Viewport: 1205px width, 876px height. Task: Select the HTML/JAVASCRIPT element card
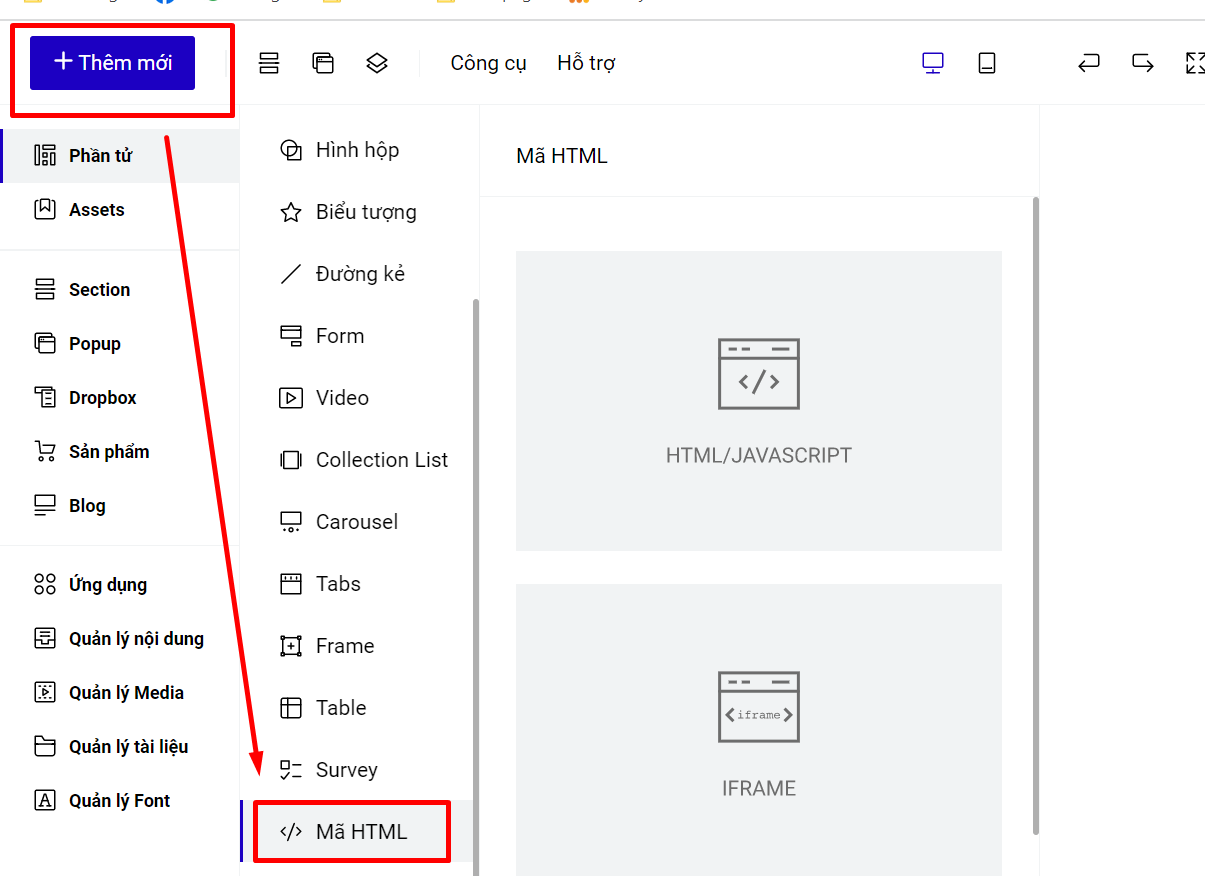point(759,401)
